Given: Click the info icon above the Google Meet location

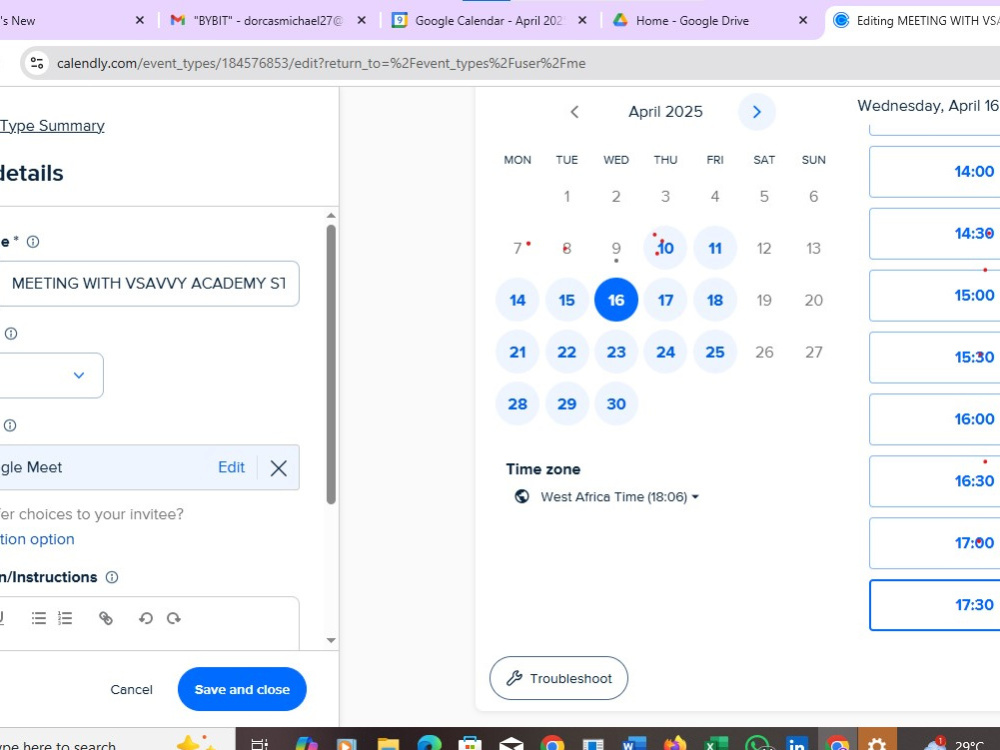Looking at the screenshot, I should [10, 425].
